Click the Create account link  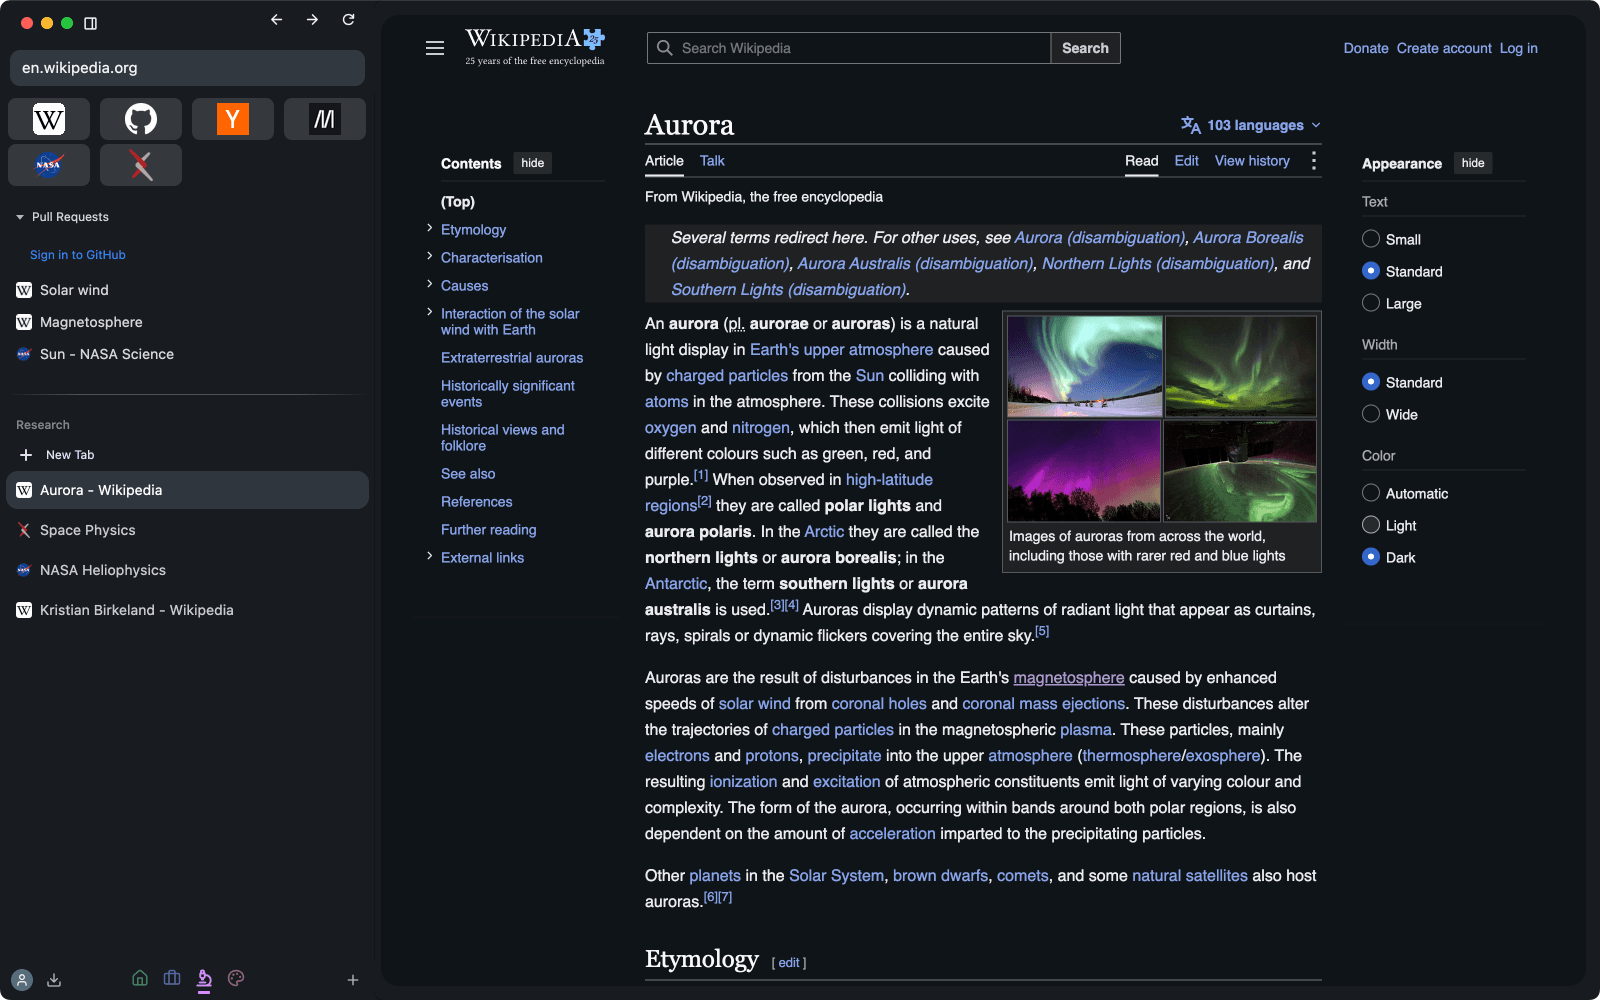click(1444, 48)
